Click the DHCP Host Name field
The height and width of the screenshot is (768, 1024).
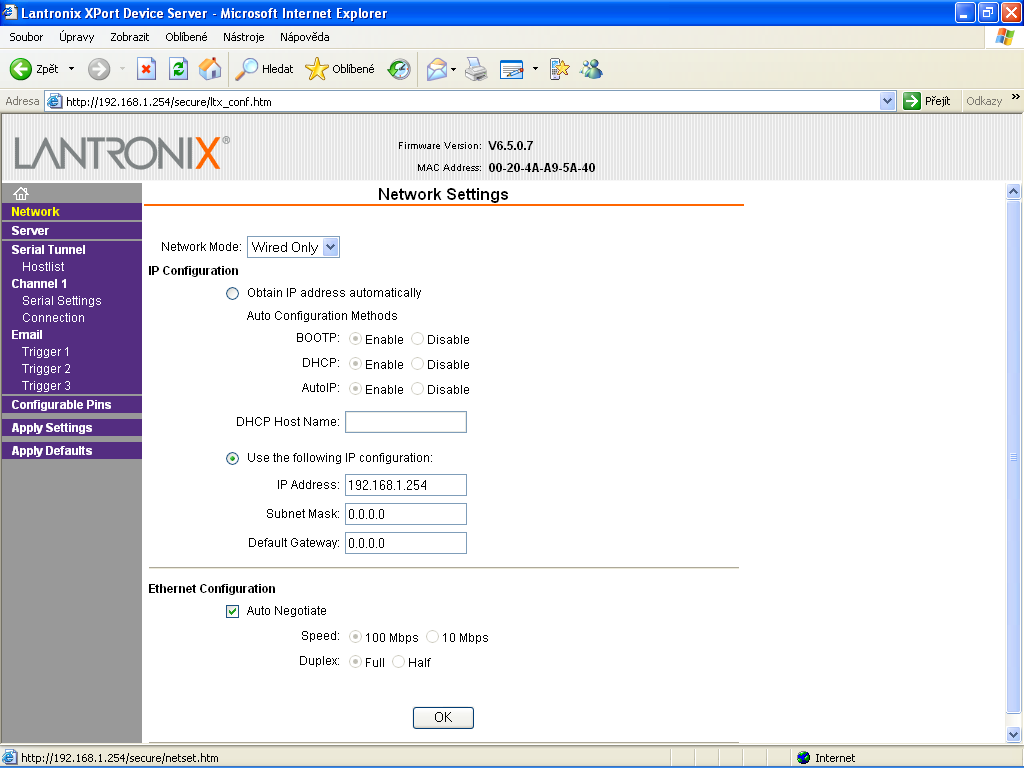[x=406, y=422]
